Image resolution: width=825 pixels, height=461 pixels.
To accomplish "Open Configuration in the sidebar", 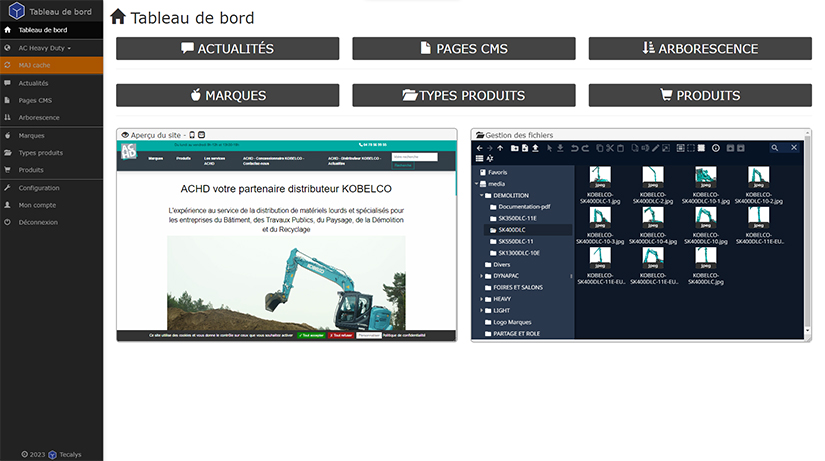I will [x=52, y=188].
